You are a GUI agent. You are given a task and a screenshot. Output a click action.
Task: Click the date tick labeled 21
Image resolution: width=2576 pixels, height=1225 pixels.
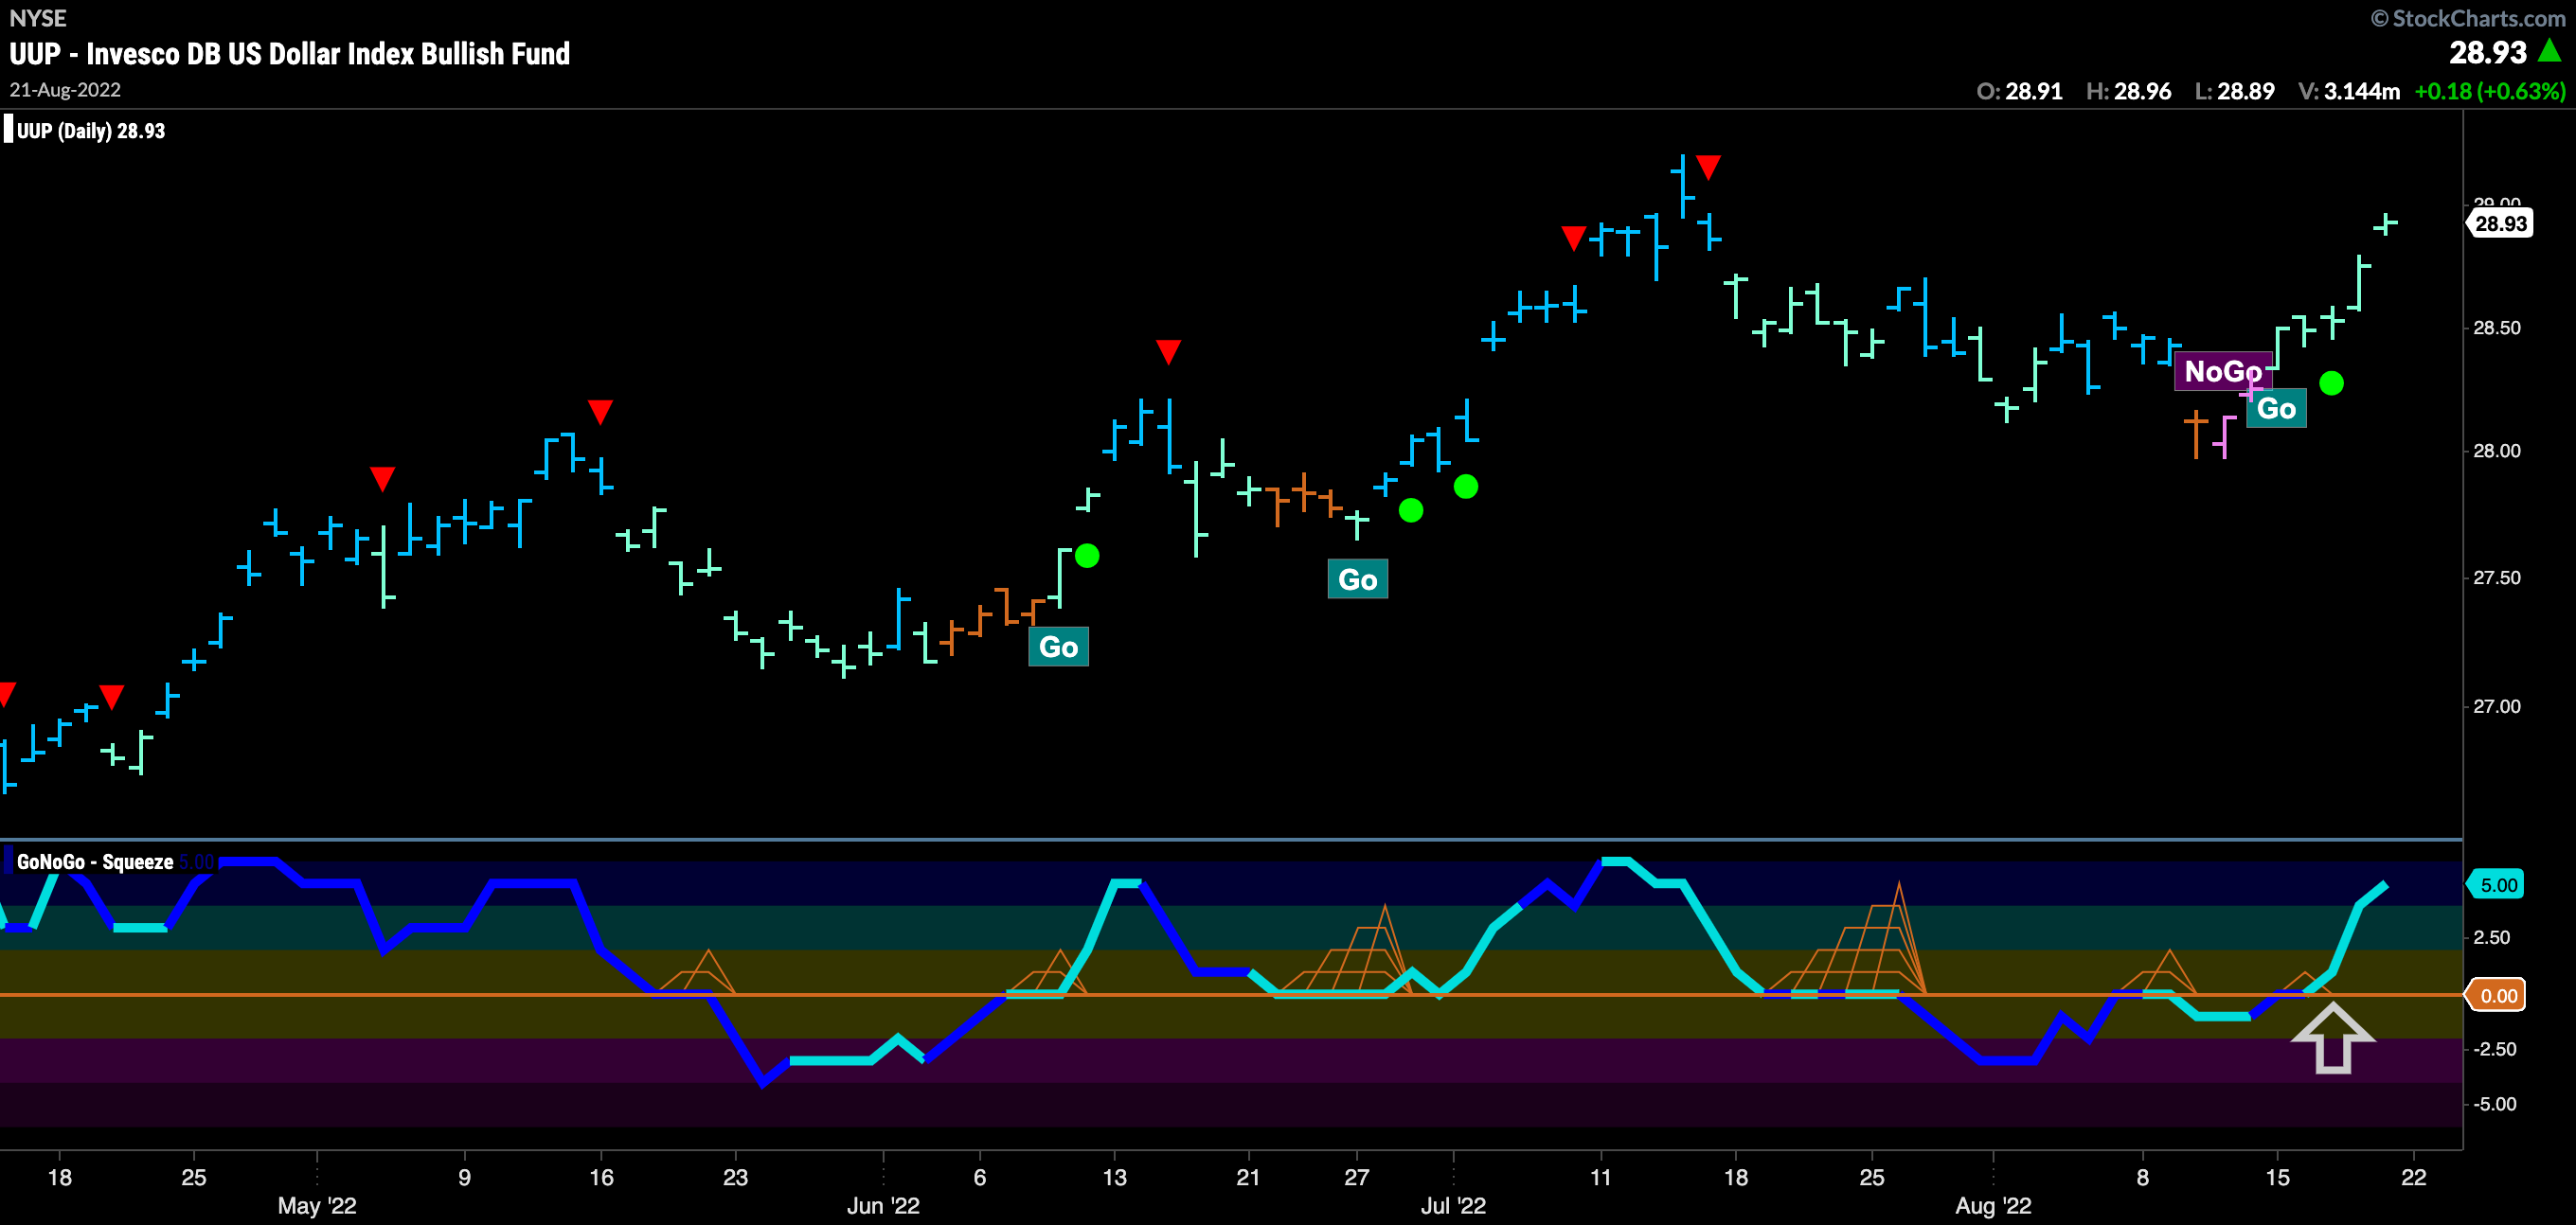pos(1248,1177)
